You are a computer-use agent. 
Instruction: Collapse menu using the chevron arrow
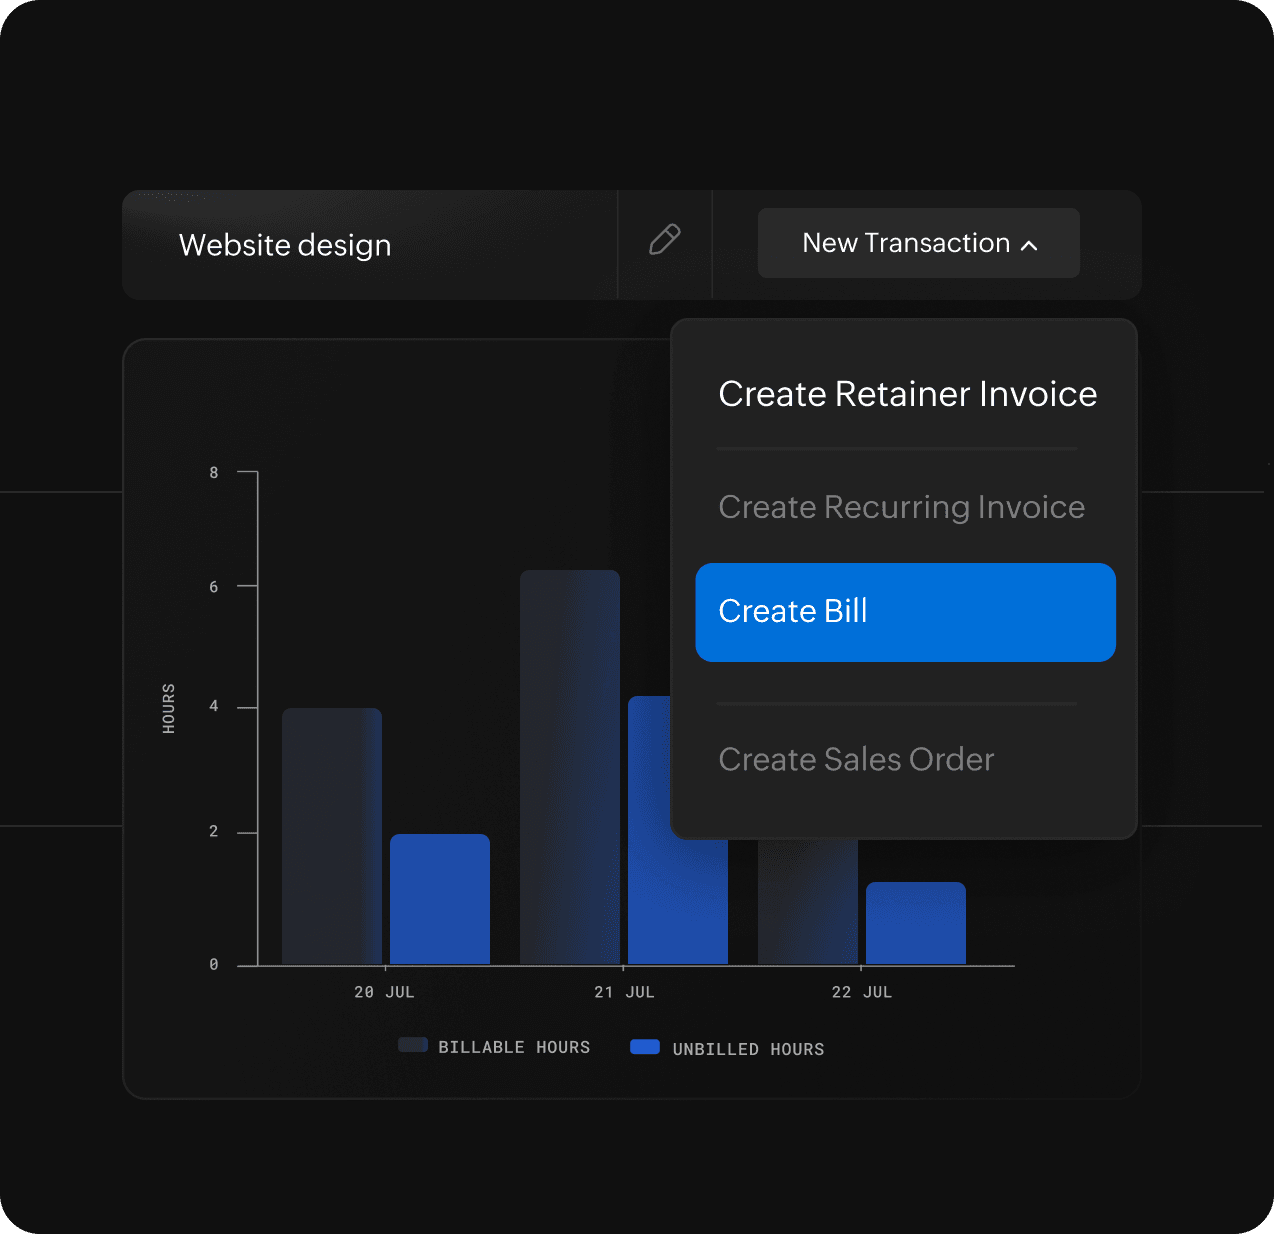coord(1029,245)
